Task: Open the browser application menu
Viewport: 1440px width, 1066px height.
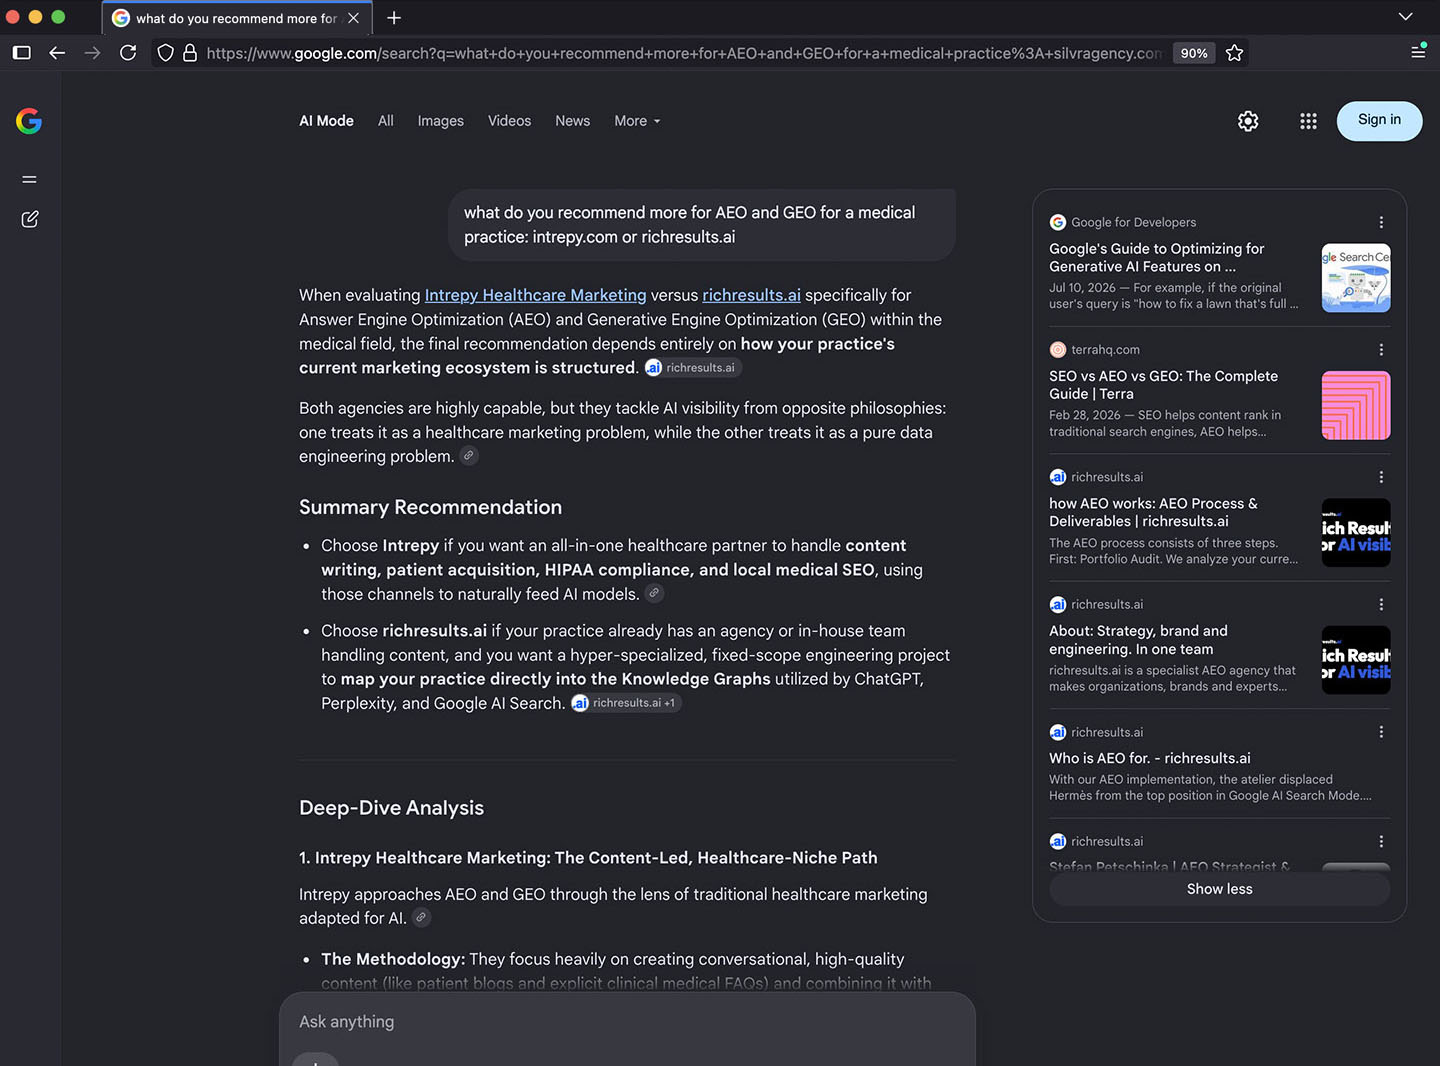Action: click(x=1418, y=52)
